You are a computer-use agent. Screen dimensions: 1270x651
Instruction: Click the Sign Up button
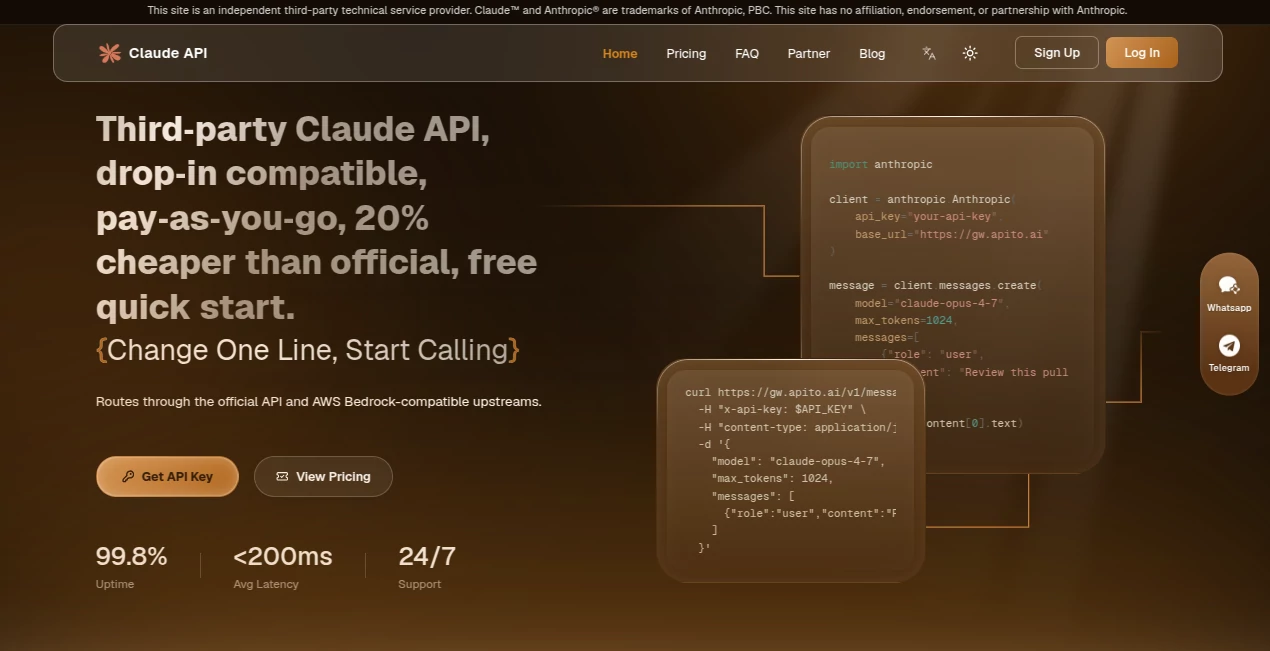tap(1057, 53)
